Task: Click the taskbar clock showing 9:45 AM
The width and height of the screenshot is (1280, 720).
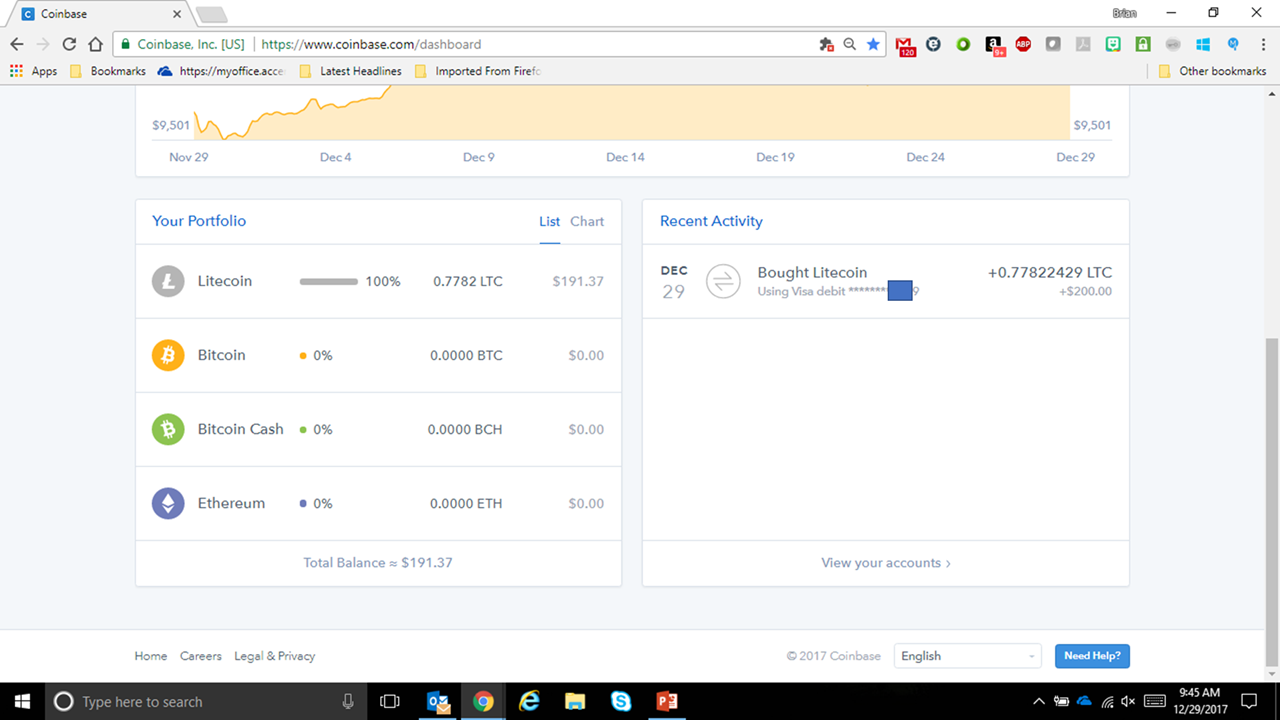Action: pyautogui.click(x=1200, y=701)
